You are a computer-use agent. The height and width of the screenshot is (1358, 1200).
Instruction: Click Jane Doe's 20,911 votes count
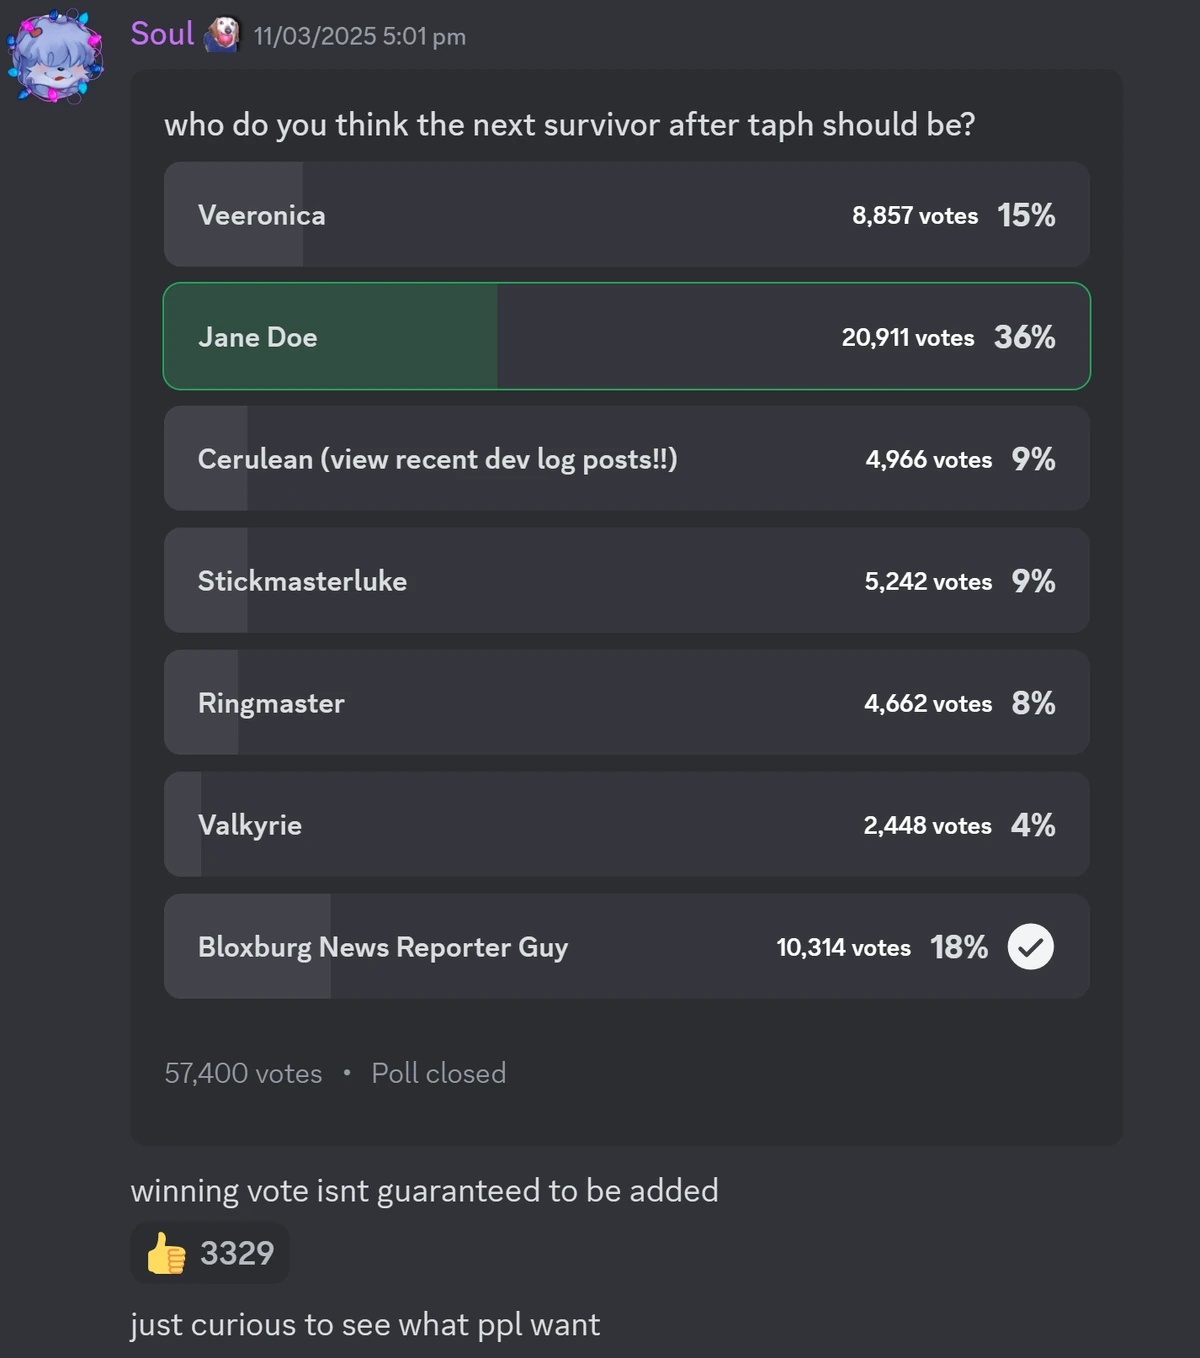coord(907,337)
